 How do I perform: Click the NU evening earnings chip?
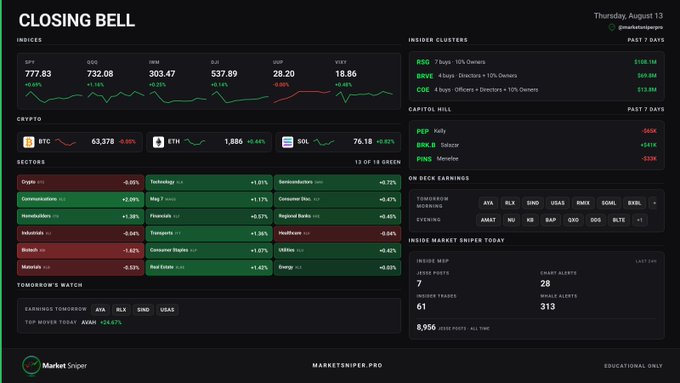pos(511,220)
